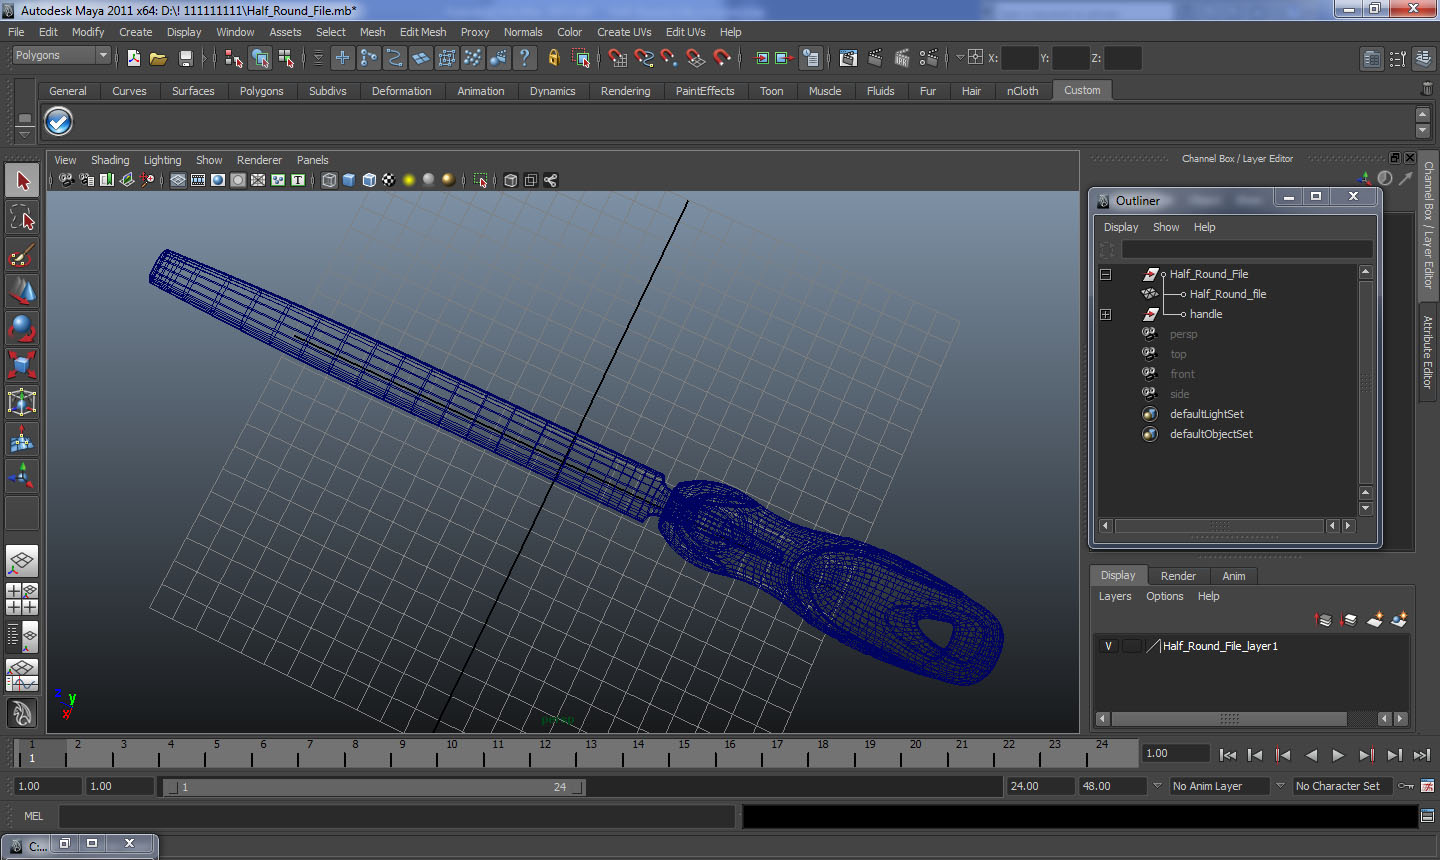Click Outliner horizontal scrollbar
Image resolution: width=1440 pixels, height=860 pixels.
1221,526
